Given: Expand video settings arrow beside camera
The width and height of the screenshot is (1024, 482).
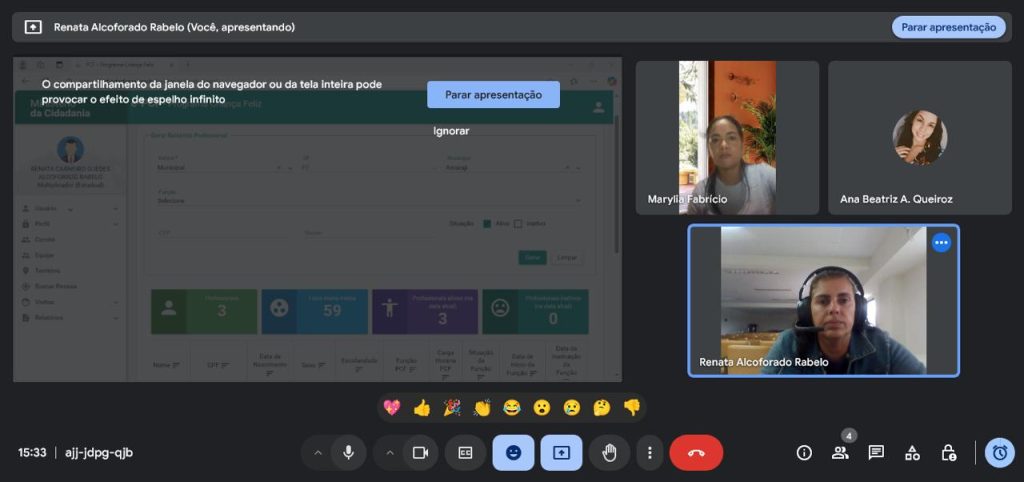Looking at the screenshot, I should click(x=390, y=452).
